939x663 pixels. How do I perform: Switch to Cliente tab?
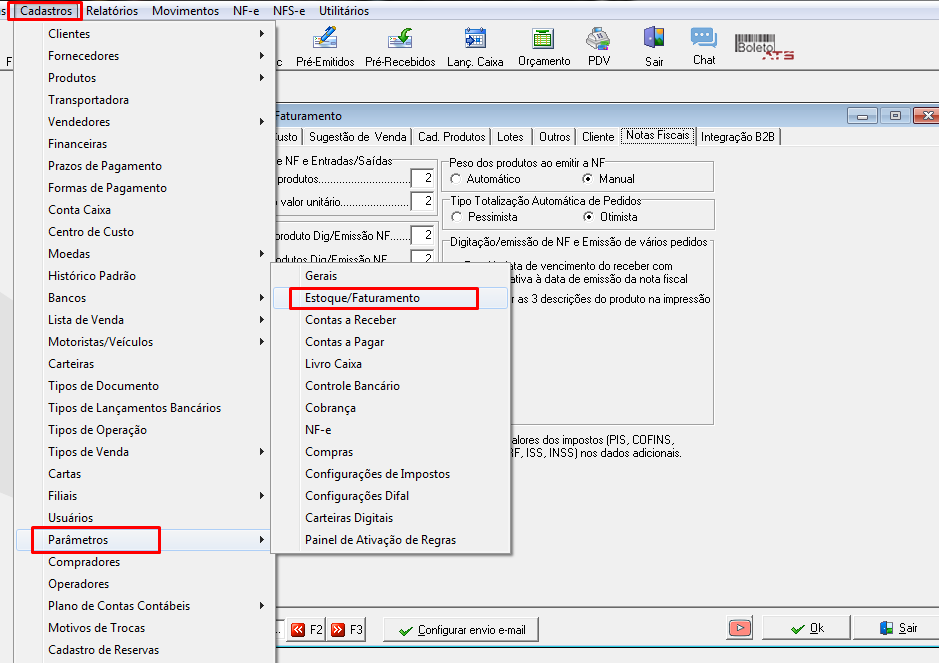[598, 137]
